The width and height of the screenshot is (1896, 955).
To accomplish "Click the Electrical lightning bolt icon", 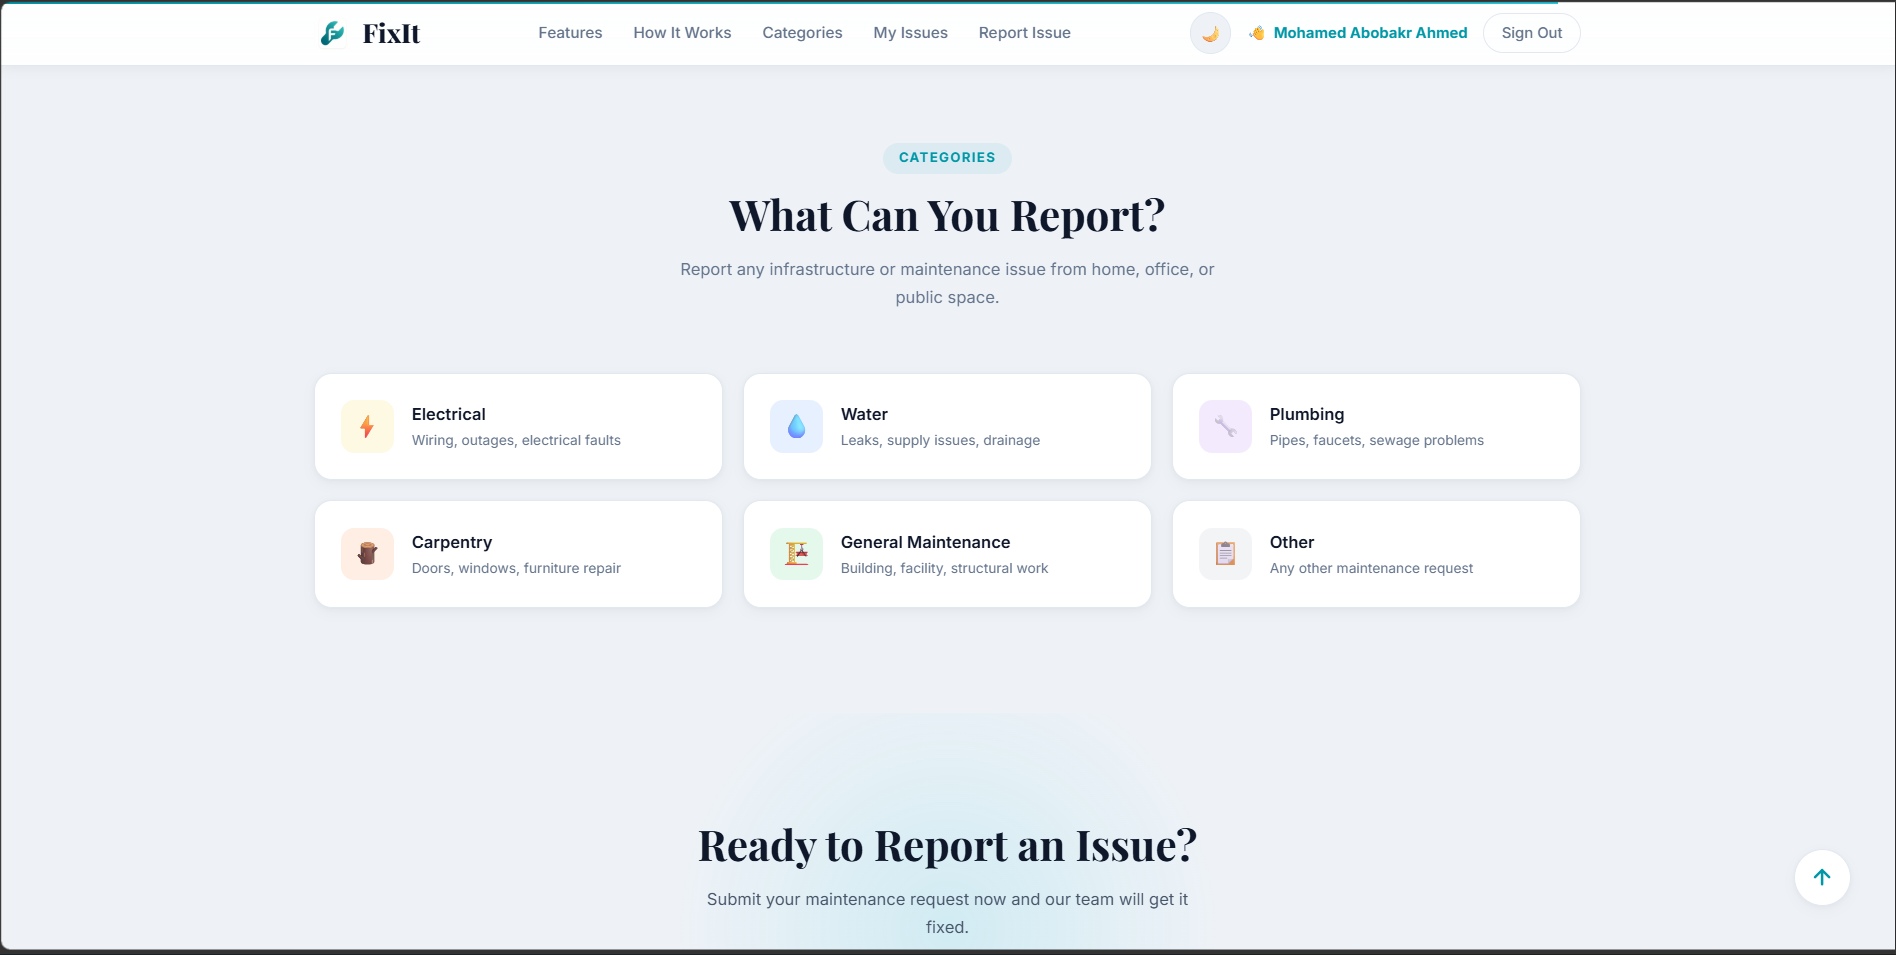I will 367,427.
